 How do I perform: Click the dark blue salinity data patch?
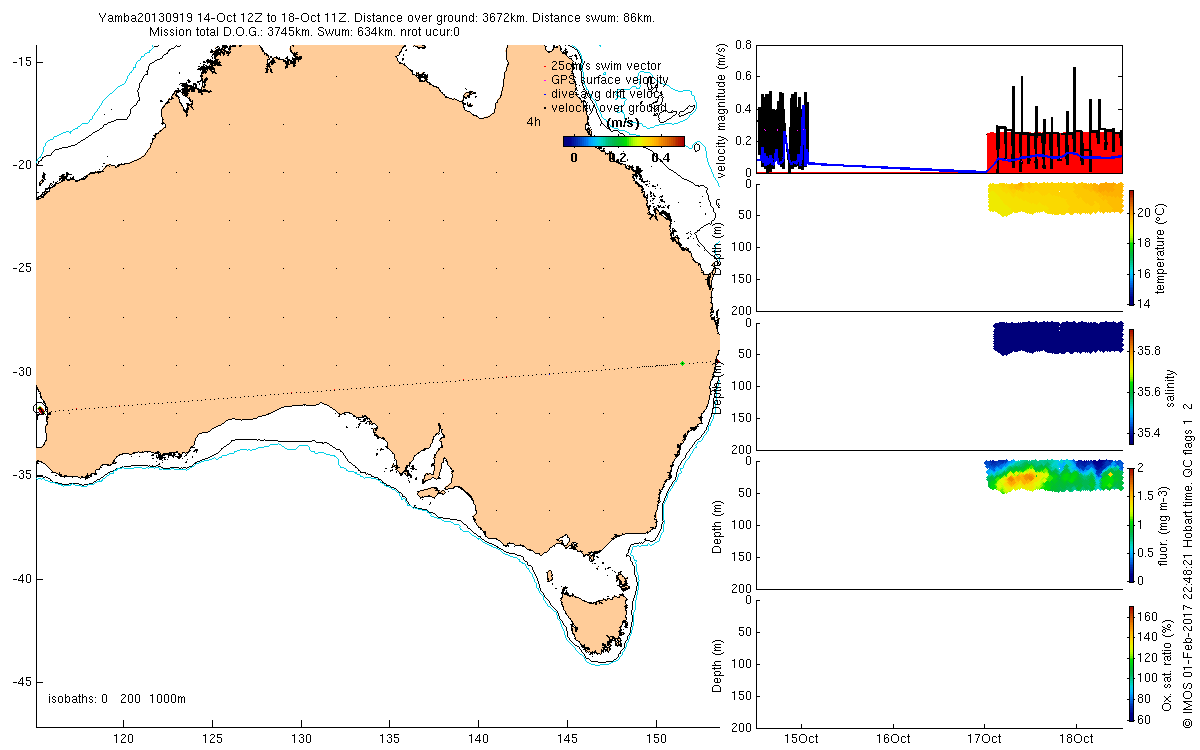(x=1058, y=337)
